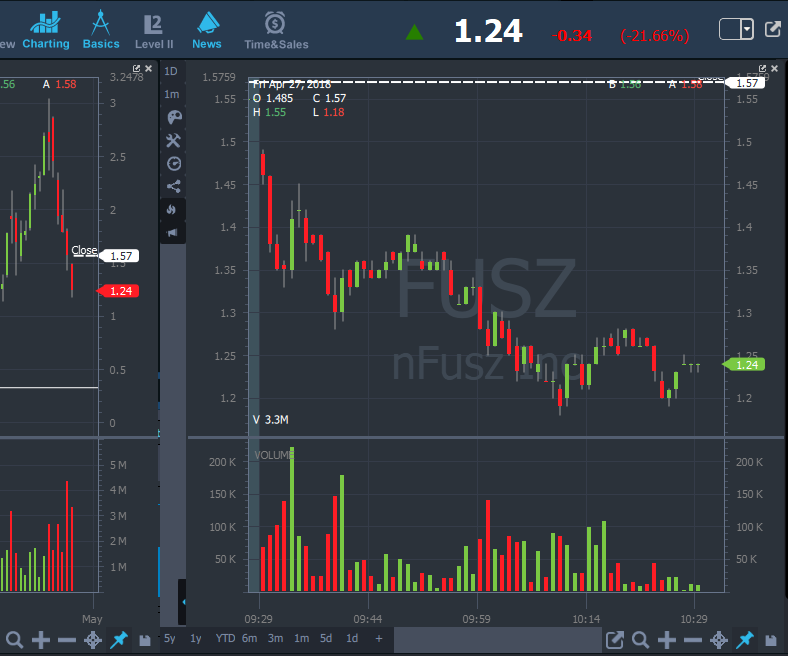Toggle the megaphone alerts icon

coord(172,232)
